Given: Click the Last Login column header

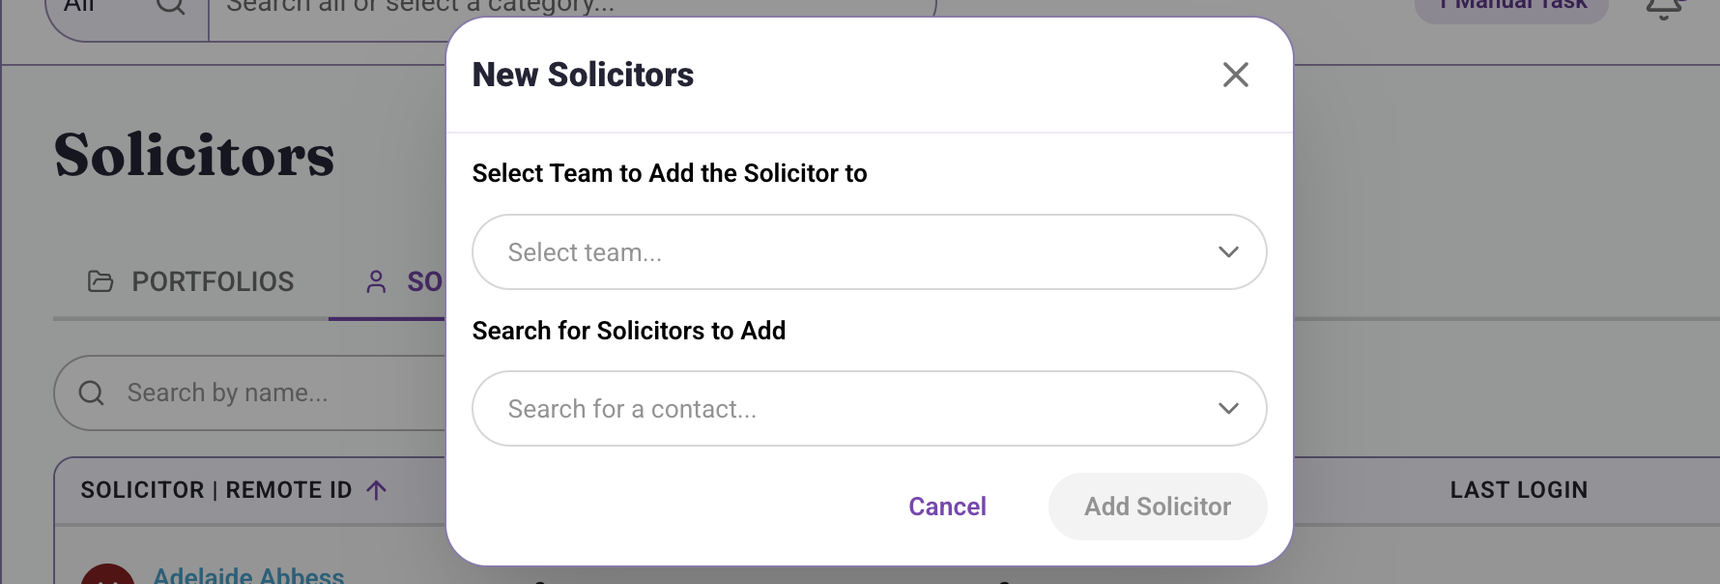Looking at the screenshot, I should click(x=1518, y=490).
